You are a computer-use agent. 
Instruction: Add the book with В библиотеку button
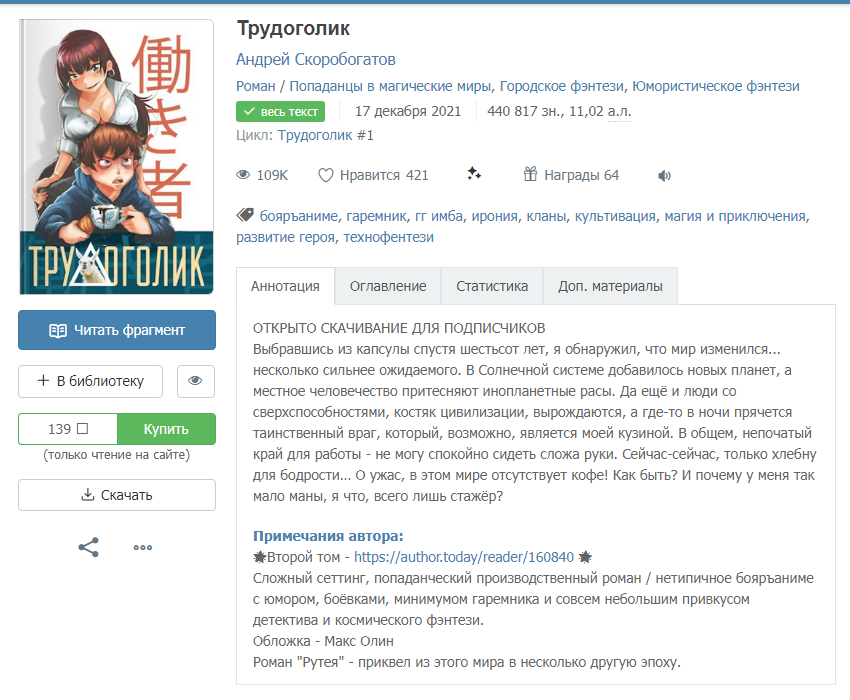[89, 381]
